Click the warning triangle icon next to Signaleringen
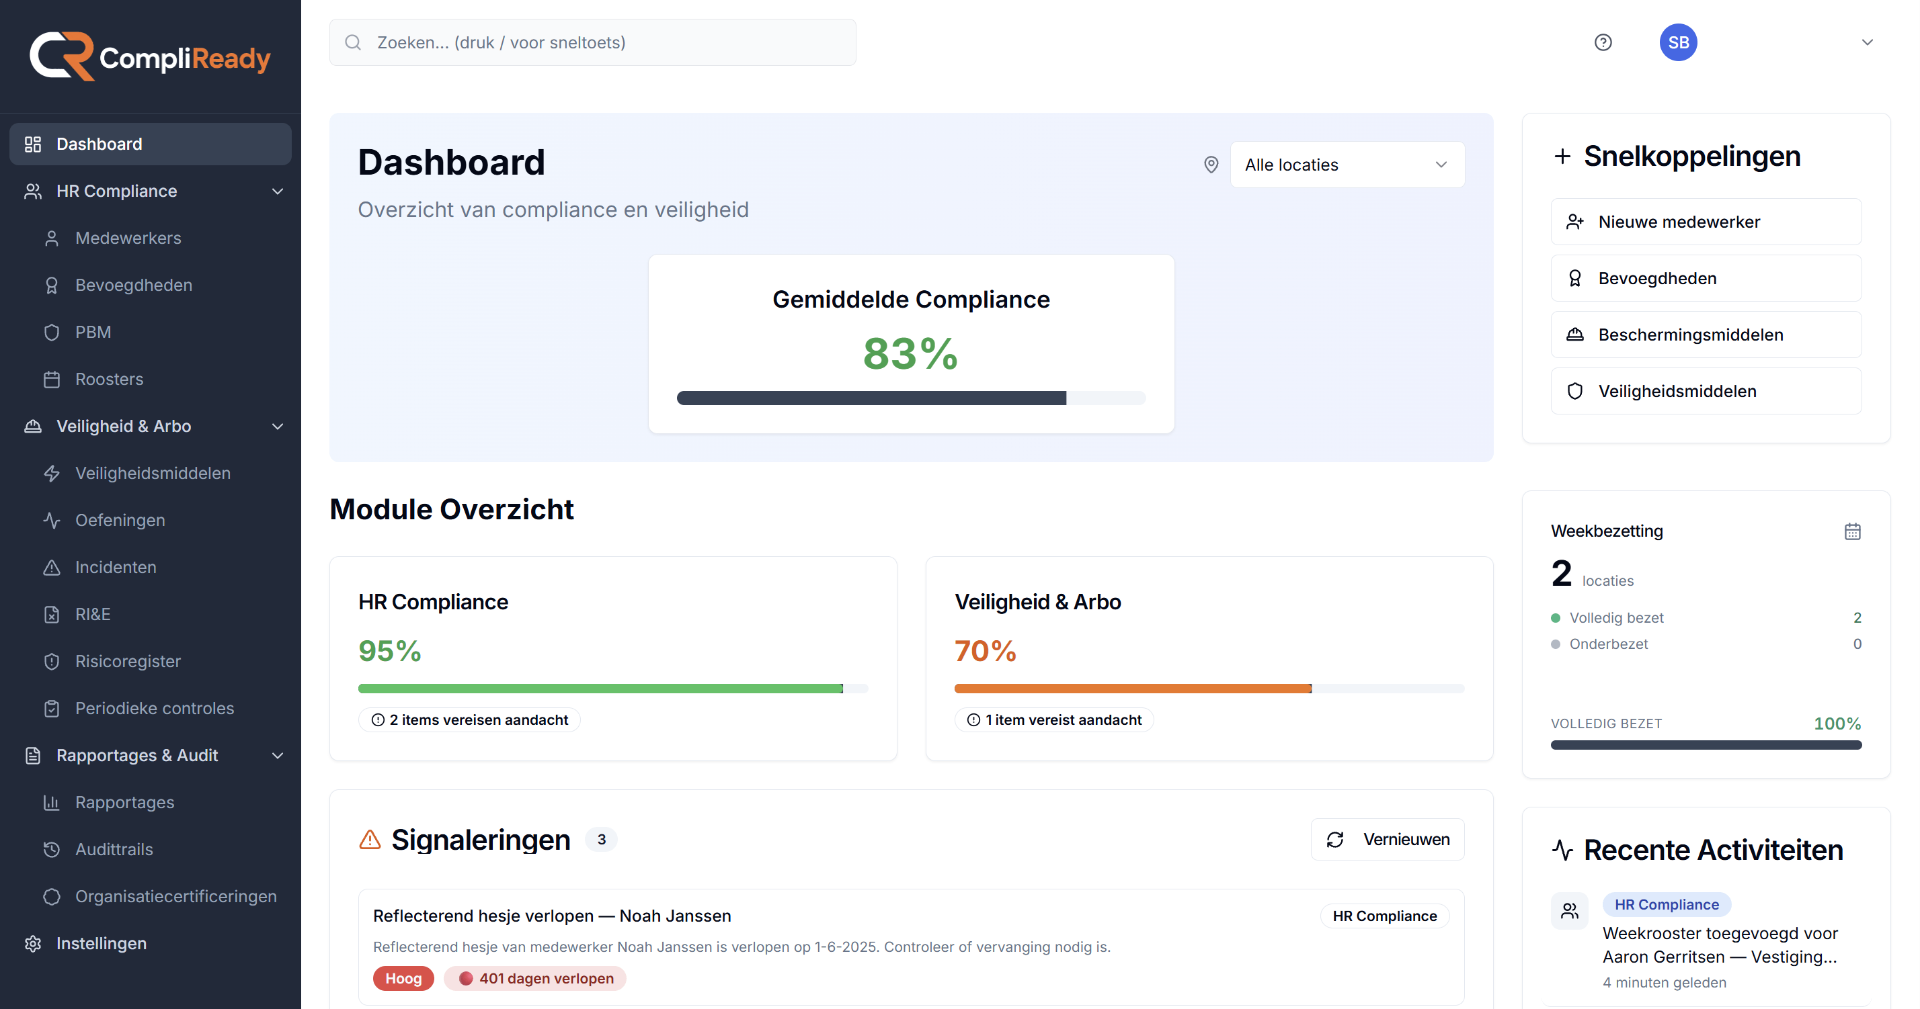1920x1009 pixels. [x=370, y=839]
